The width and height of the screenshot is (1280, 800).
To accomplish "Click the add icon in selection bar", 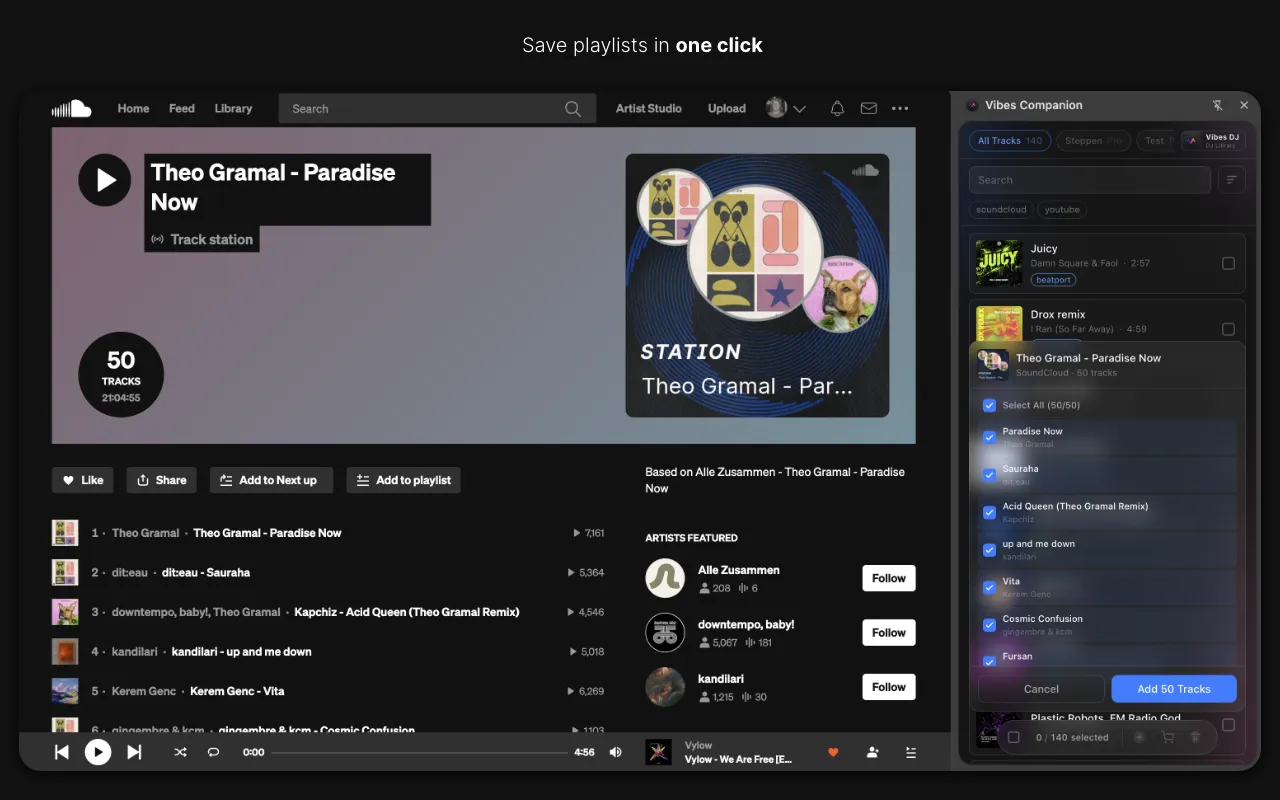I will click(1139, 737).
